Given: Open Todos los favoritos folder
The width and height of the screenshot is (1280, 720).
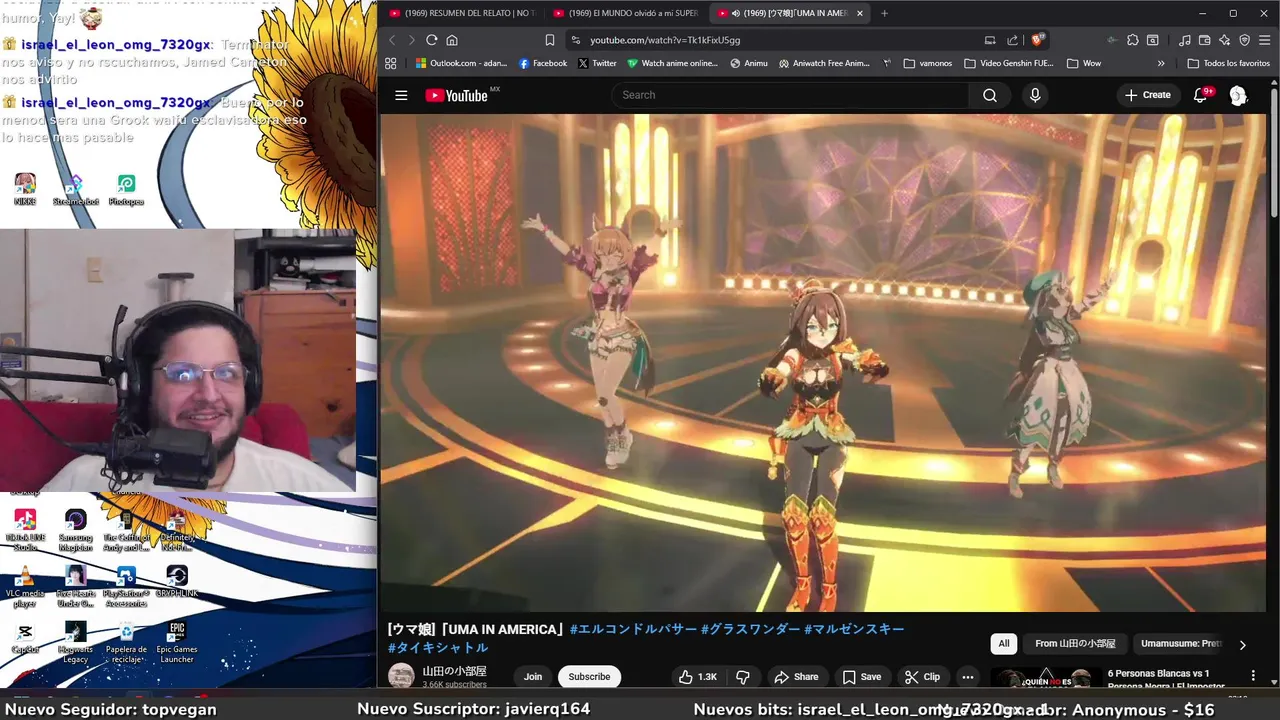Looking at the screenshot, I should click(x=1228, y=63).
